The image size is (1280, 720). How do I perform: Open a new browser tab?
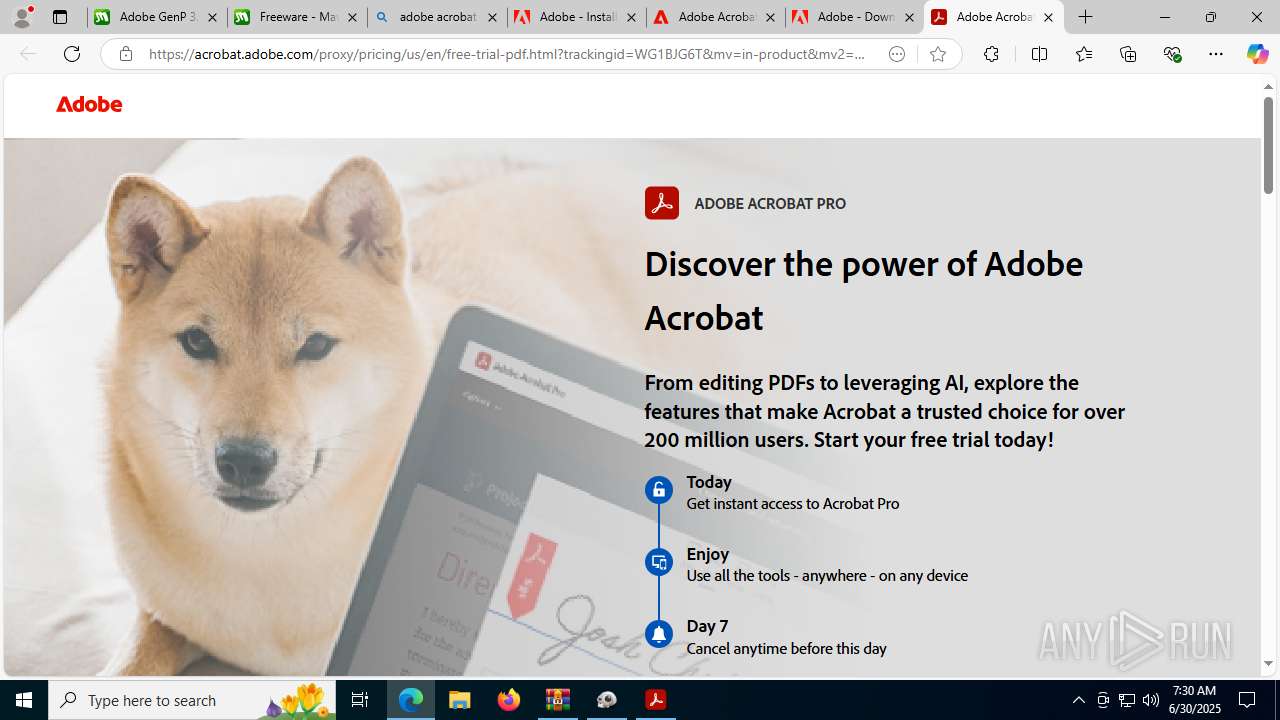pyautogui.click(x=1086, y=17)
